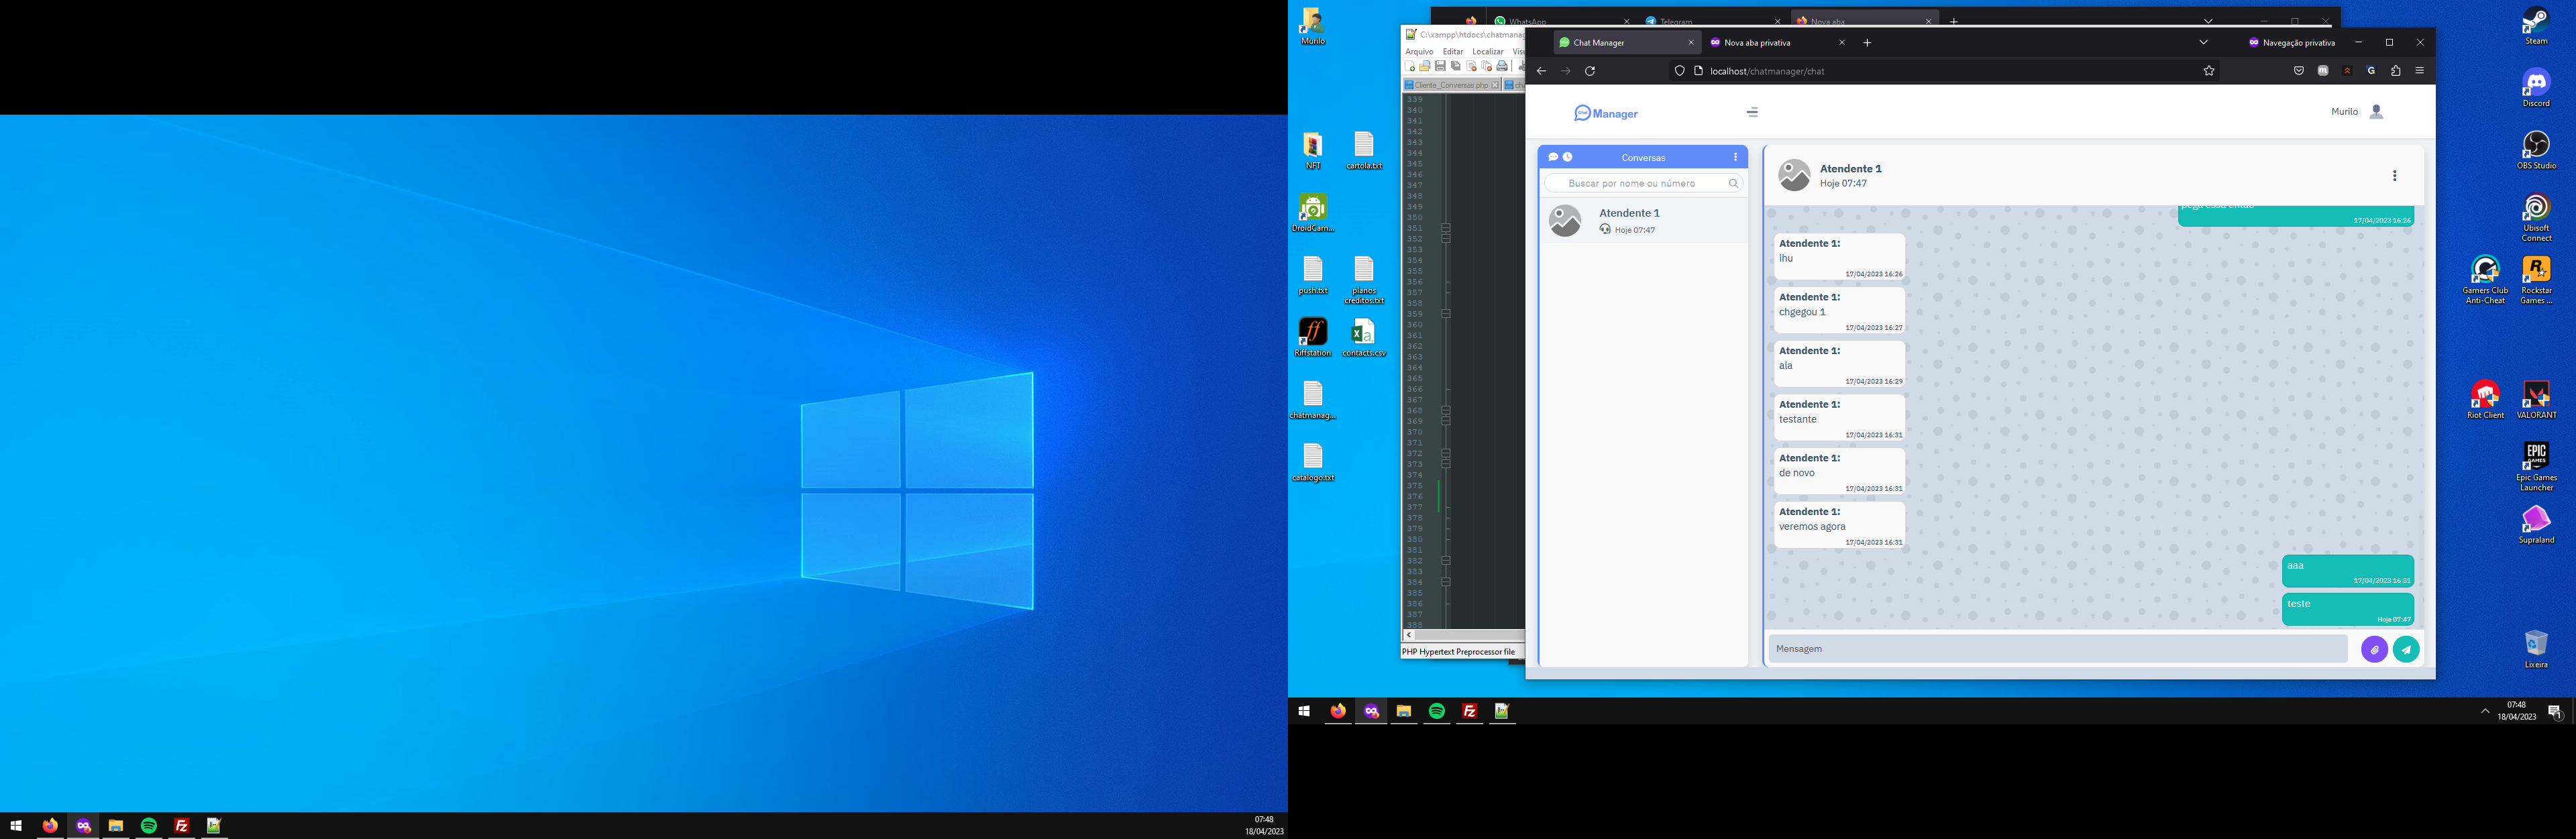Open Spotify from taskbar below Chat Manager window
This screenshot has width=2576, height=839.
point(1437,711)
